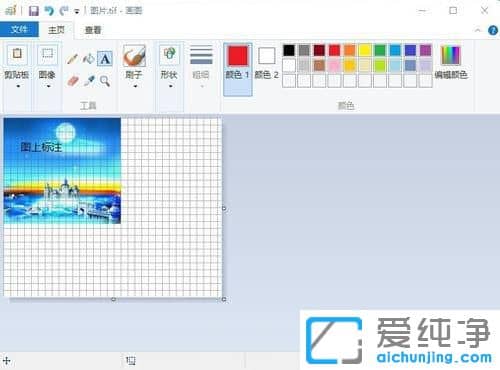This screenshot has width=500, height=370.
Task: Pick the yellow color swatch
Action: pyautogui.click(x=365, y=50)
